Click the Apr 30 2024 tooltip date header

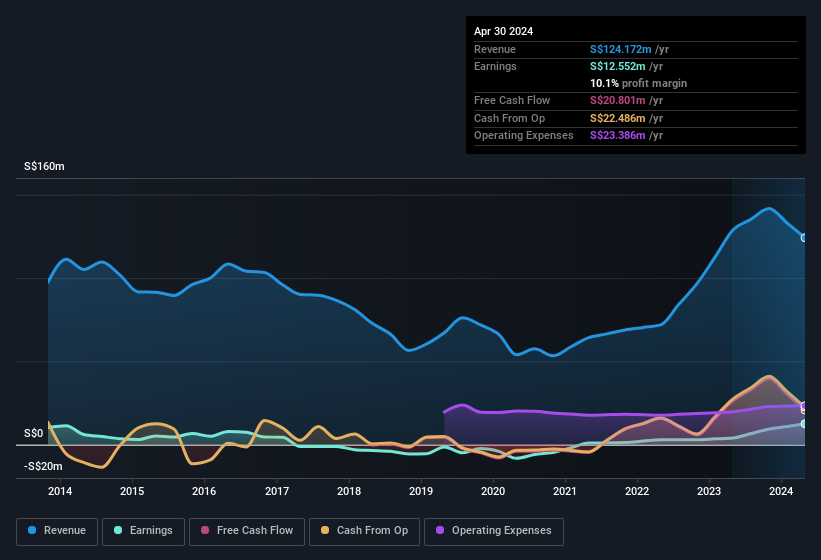tap(504, 31)
